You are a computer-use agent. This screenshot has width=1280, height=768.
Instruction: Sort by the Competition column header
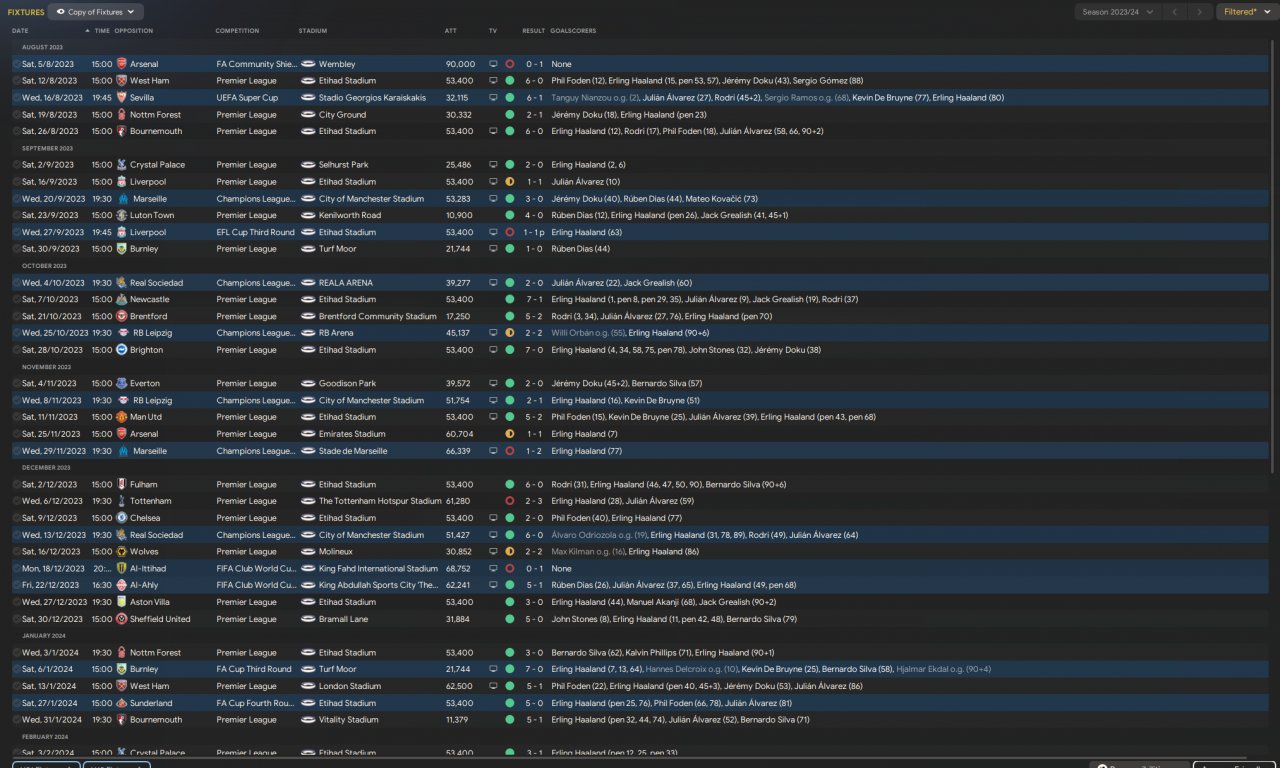pyautogui.click(x=237, y=31)
